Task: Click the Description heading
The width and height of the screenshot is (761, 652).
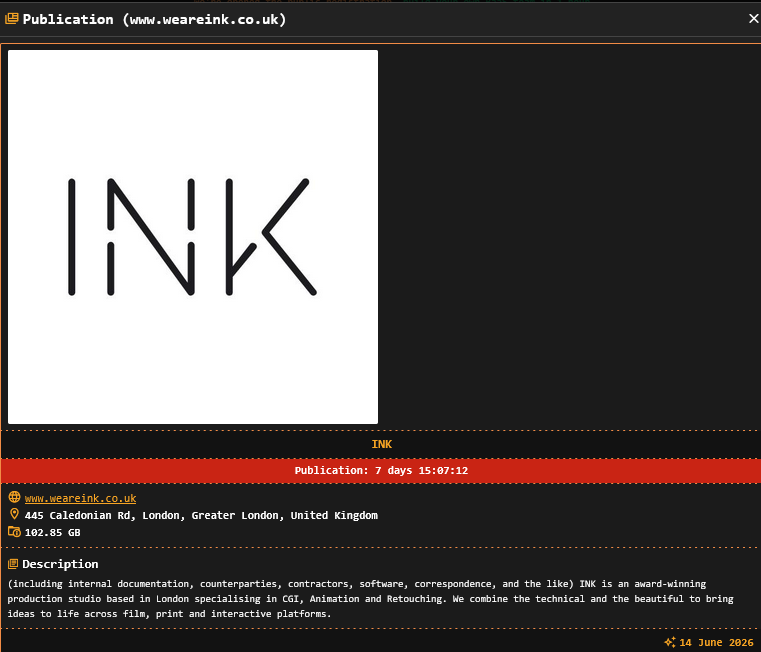Action: click(x=60, y=564)
